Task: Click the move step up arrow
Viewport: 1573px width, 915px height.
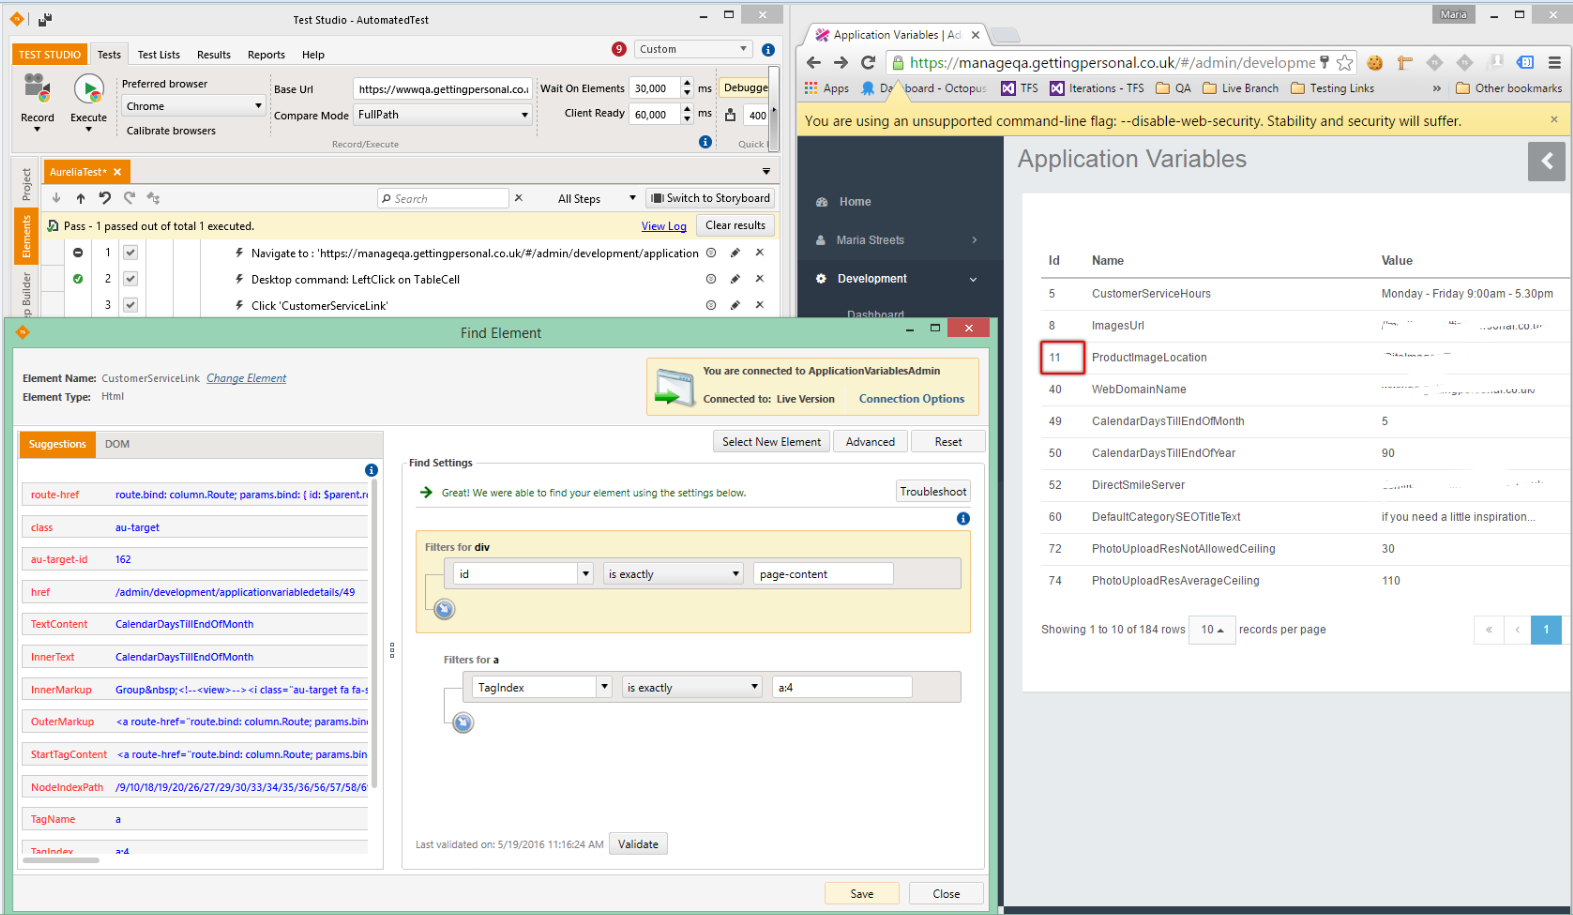Action: [x=81, y=198]
